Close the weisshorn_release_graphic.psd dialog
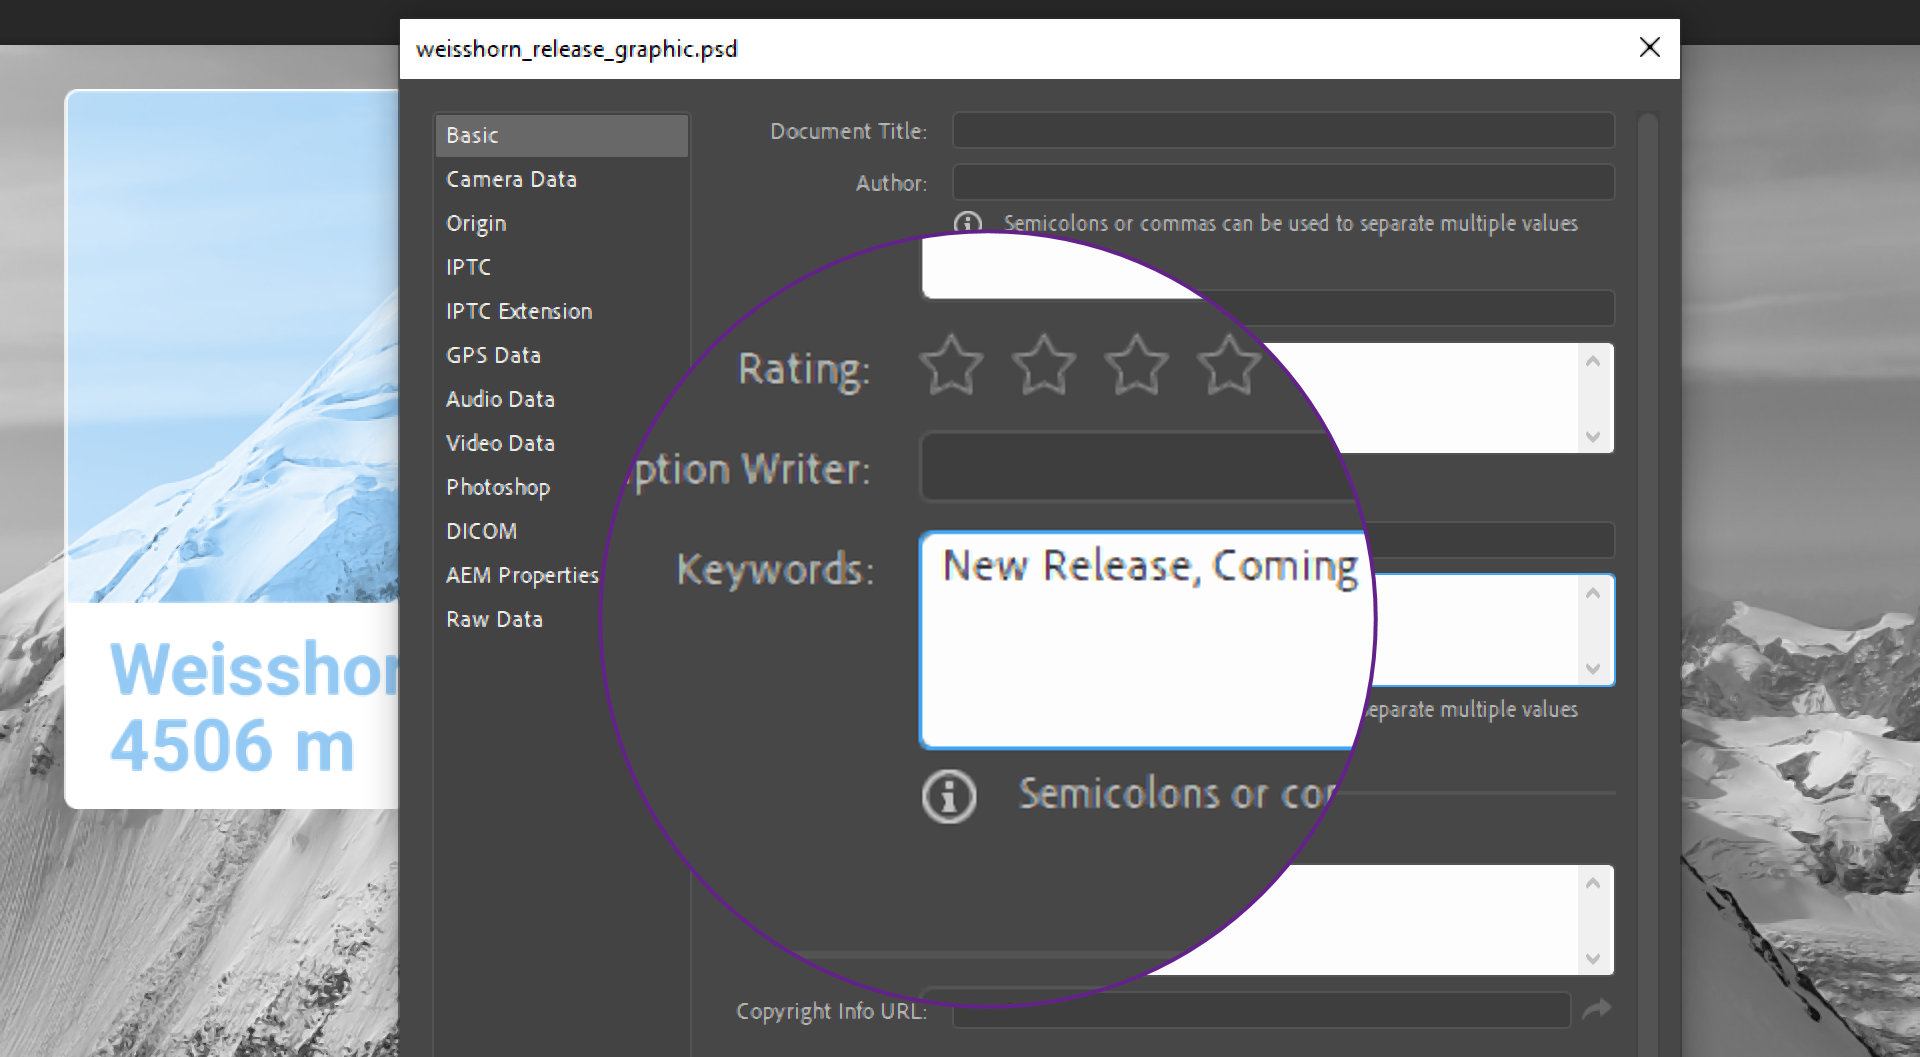The image size is (1920, 1057). click(1650, 48)
